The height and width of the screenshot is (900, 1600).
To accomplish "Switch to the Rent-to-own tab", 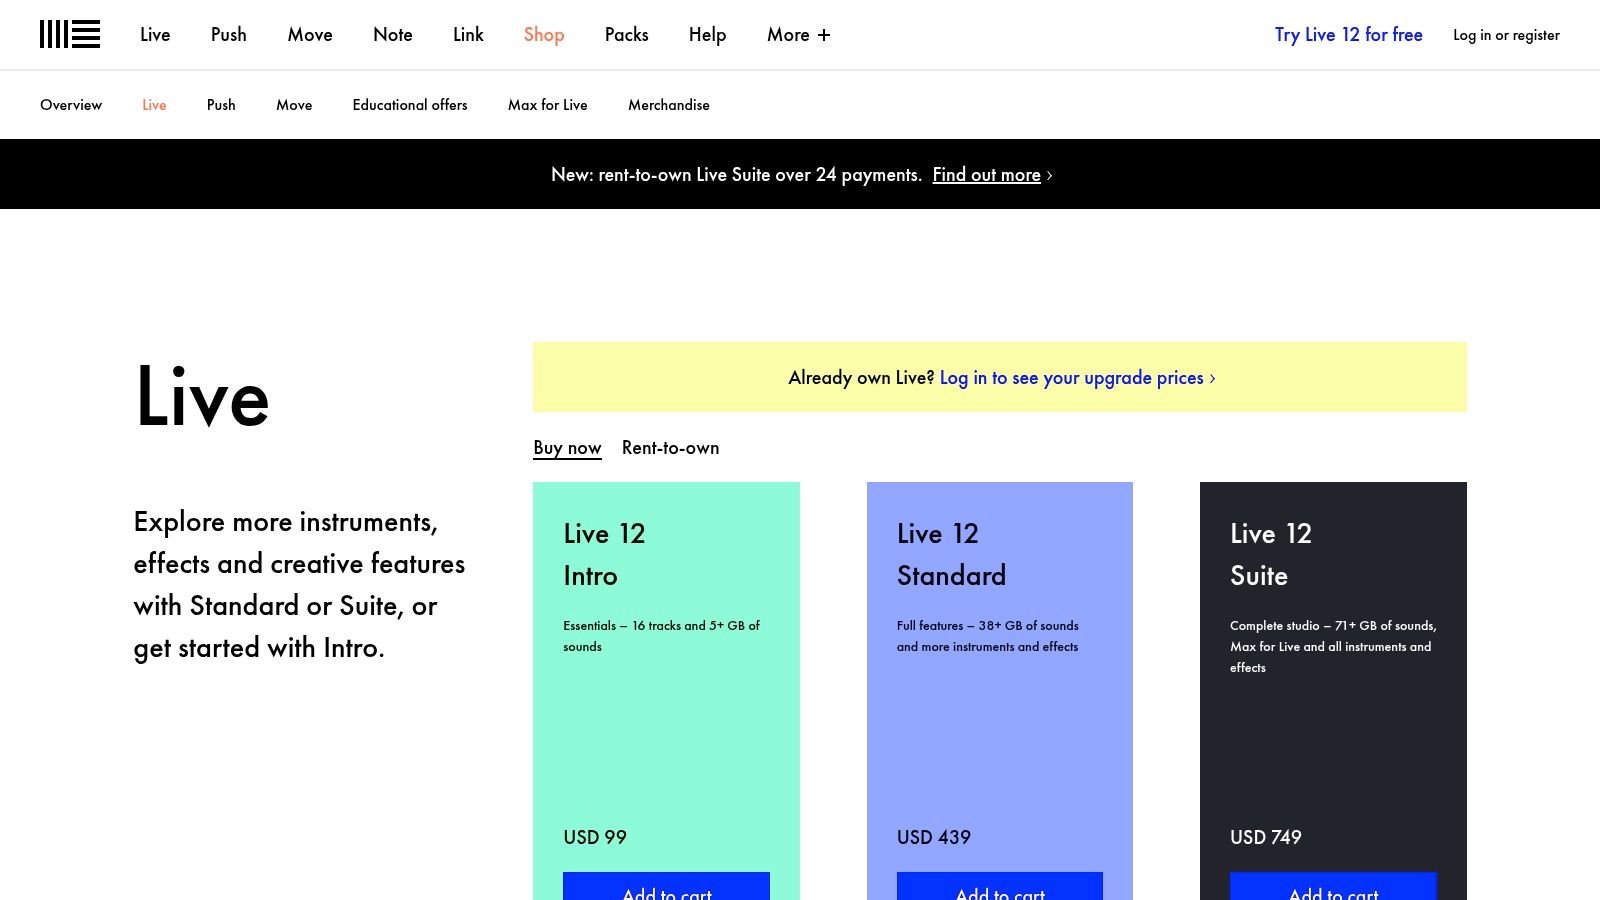I will point(670,448).
